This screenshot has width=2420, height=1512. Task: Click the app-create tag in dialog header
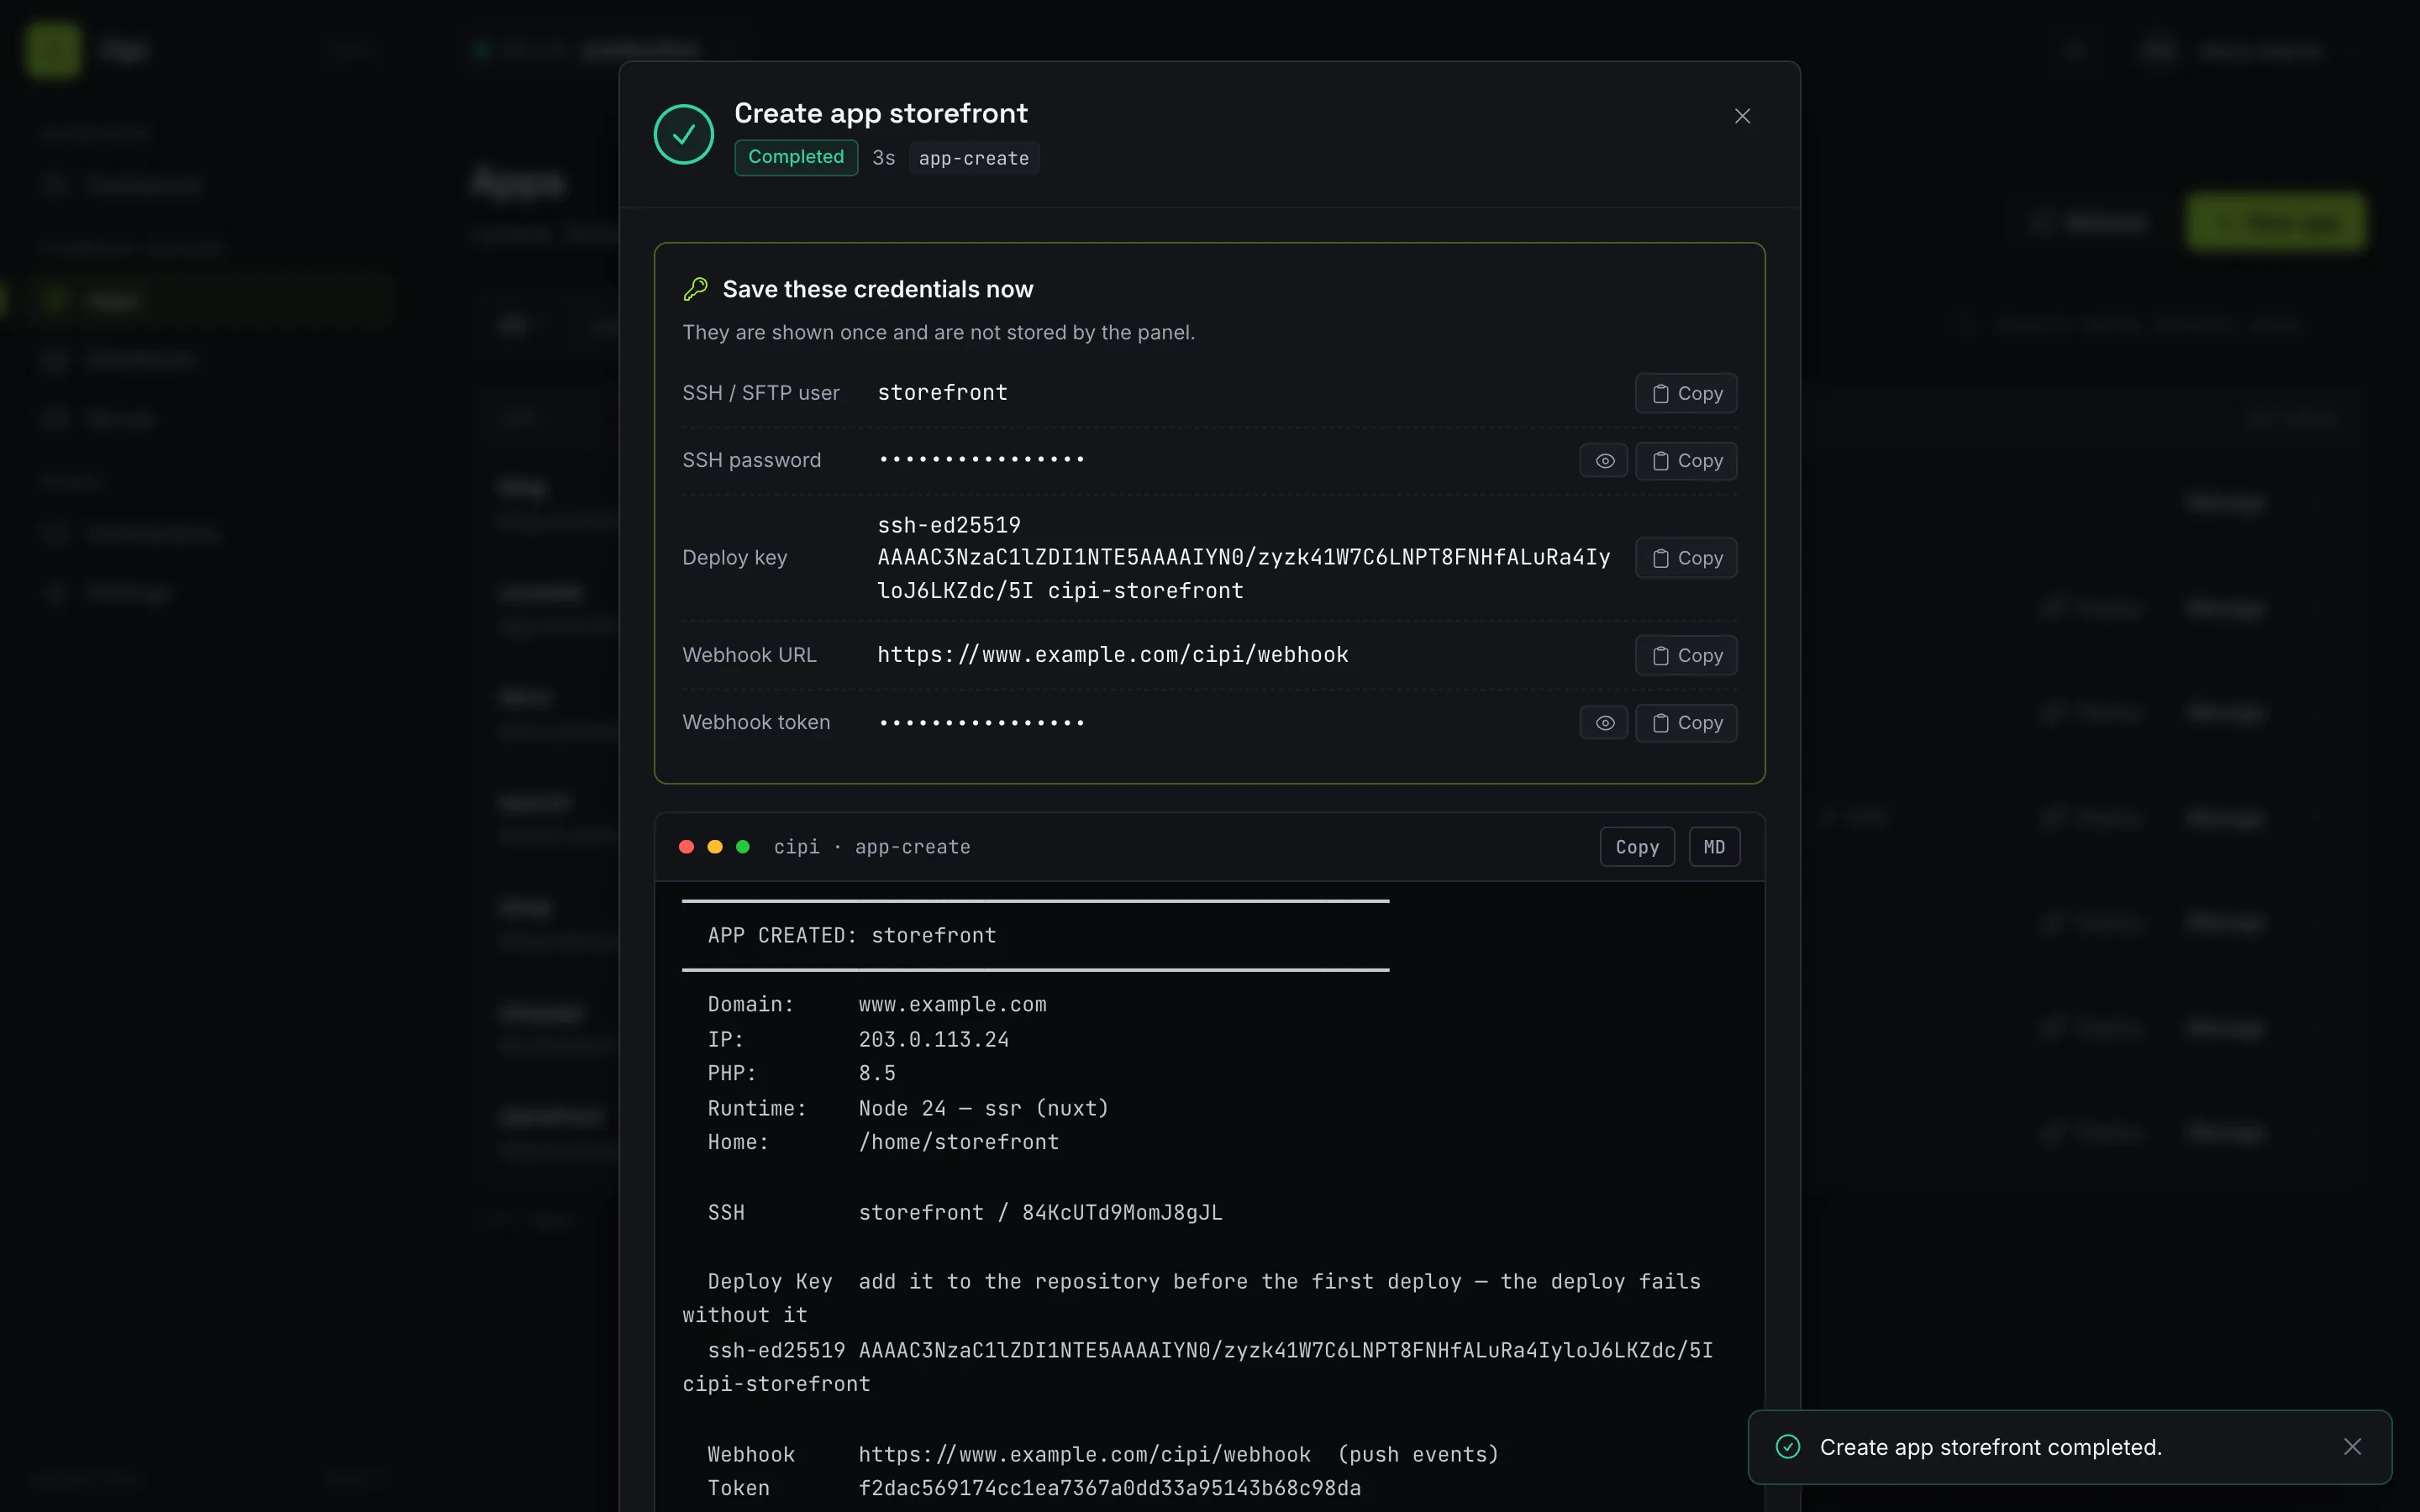point(974,158)
